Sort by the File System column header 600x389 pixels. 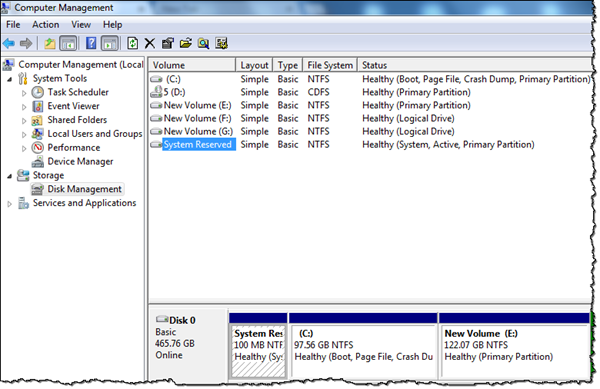[330, 65]
